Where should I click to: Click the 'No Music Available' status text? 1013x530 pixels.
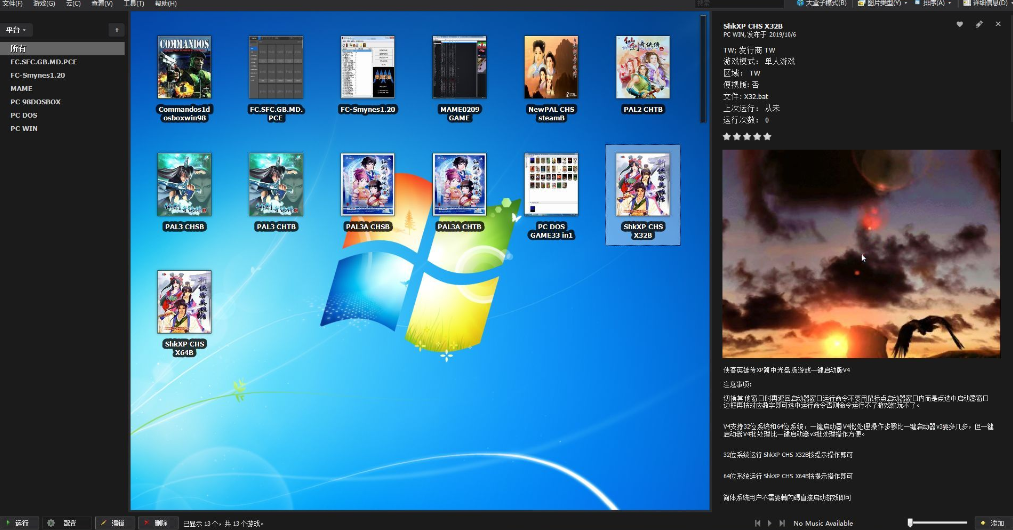pyautogui.click(x=822, y=524)
